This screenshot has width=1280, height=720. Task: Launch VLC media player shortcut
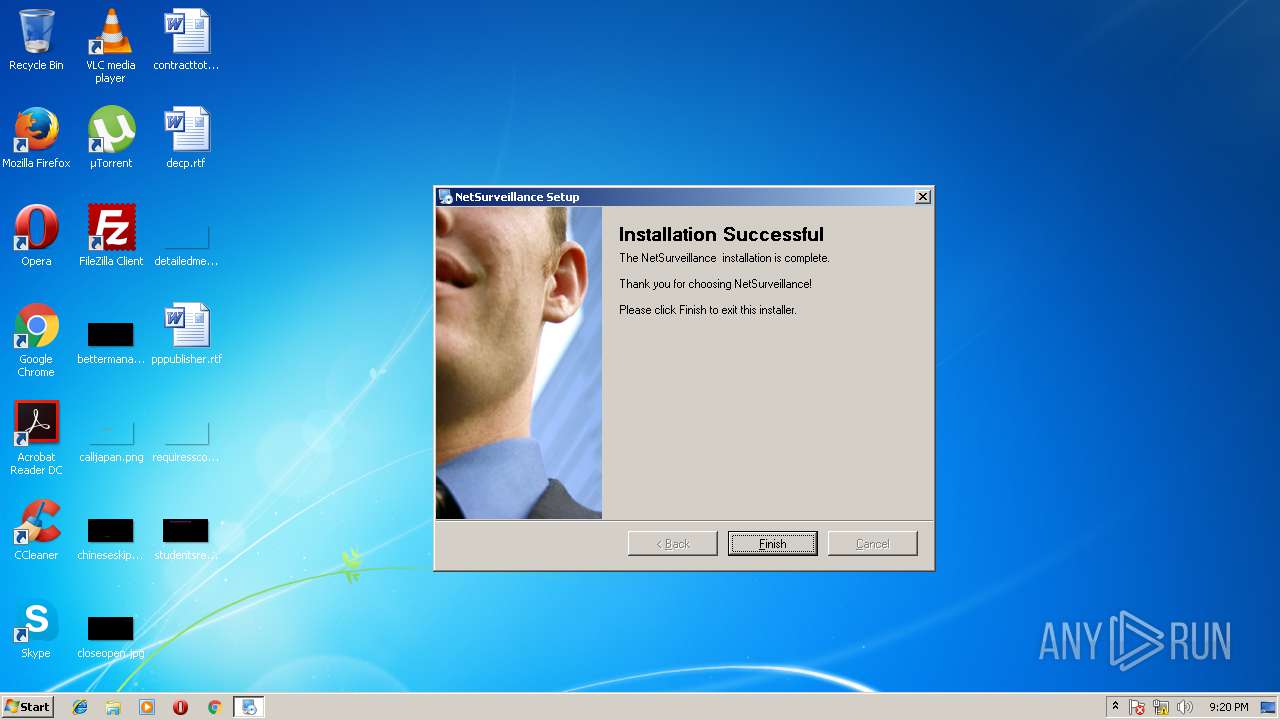click(111, 46)
